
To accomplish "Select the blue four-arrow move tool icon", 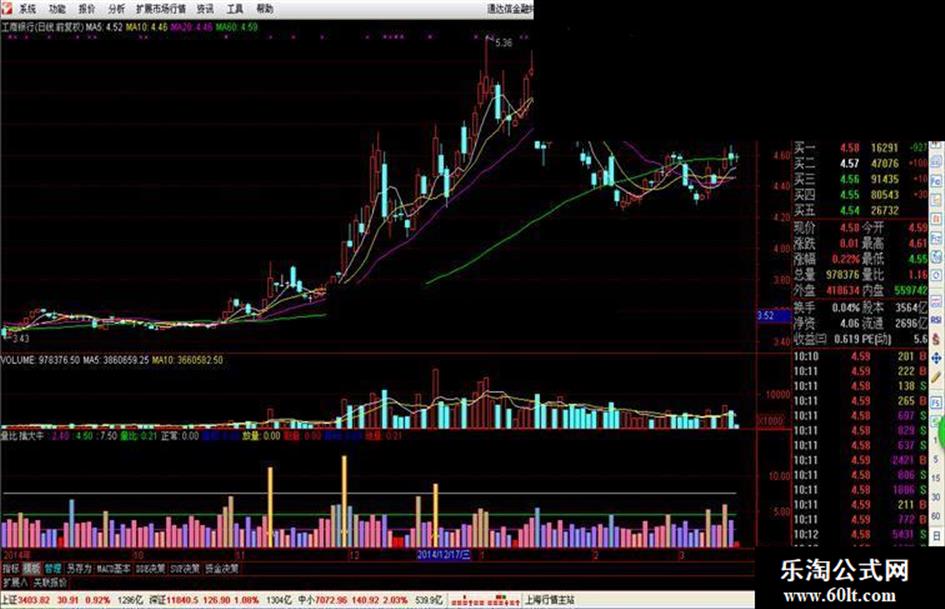I will point(936,358).
